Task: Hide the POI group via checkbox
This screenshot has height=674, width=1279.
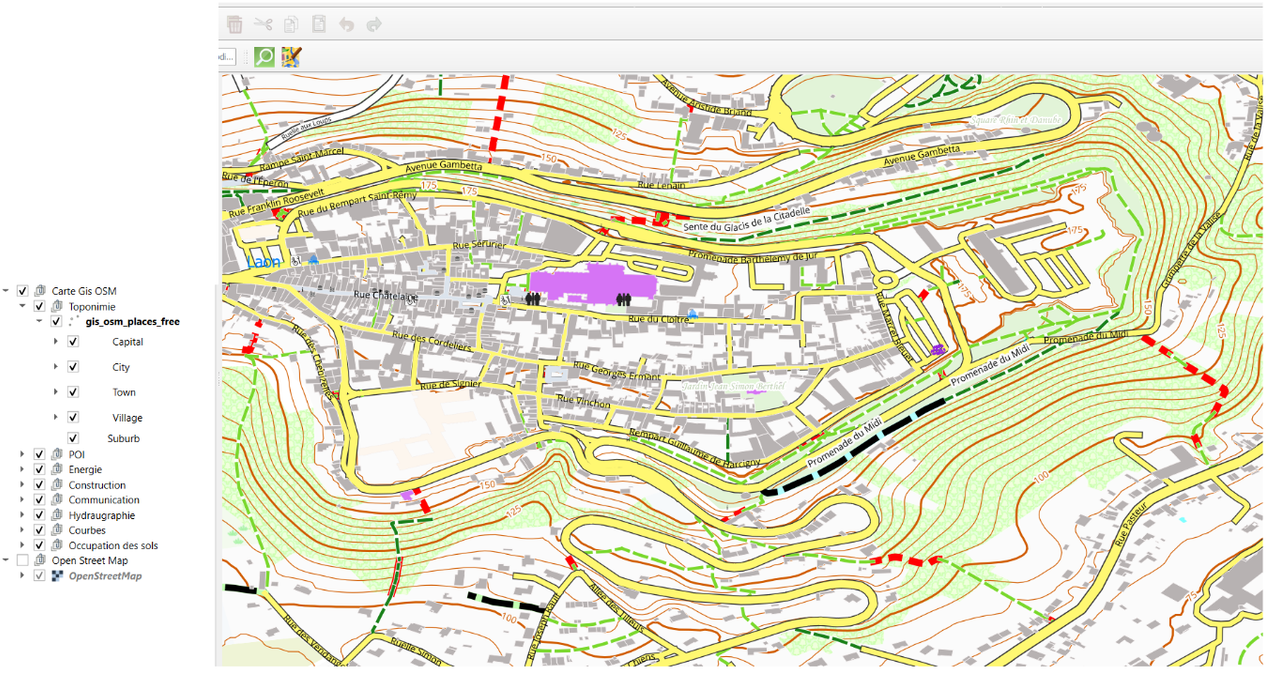Action: pyautogui.click(x=39, y=454)
